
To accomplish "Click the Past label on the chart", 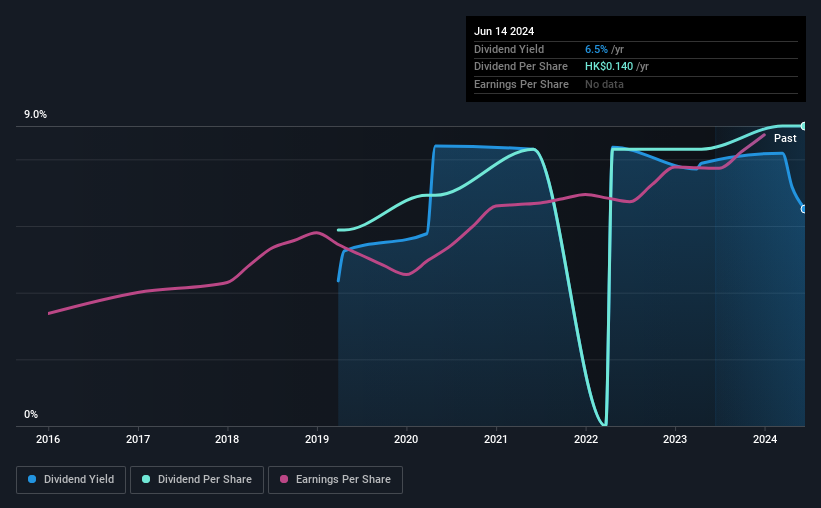I will (x=785, y=138).
